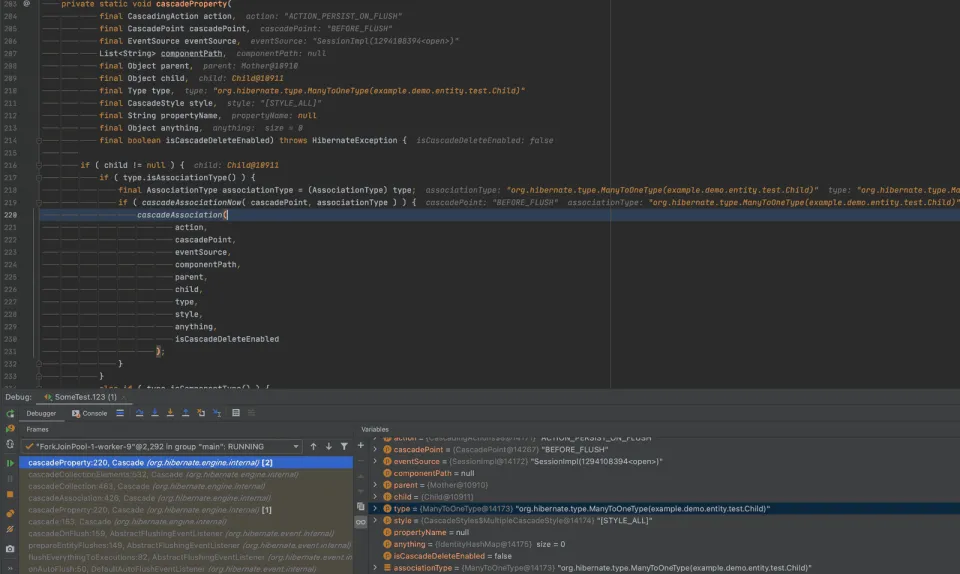Open the View Breakpoints icon
This screenshot has height=574, width=960.
(x=10, y=513)
